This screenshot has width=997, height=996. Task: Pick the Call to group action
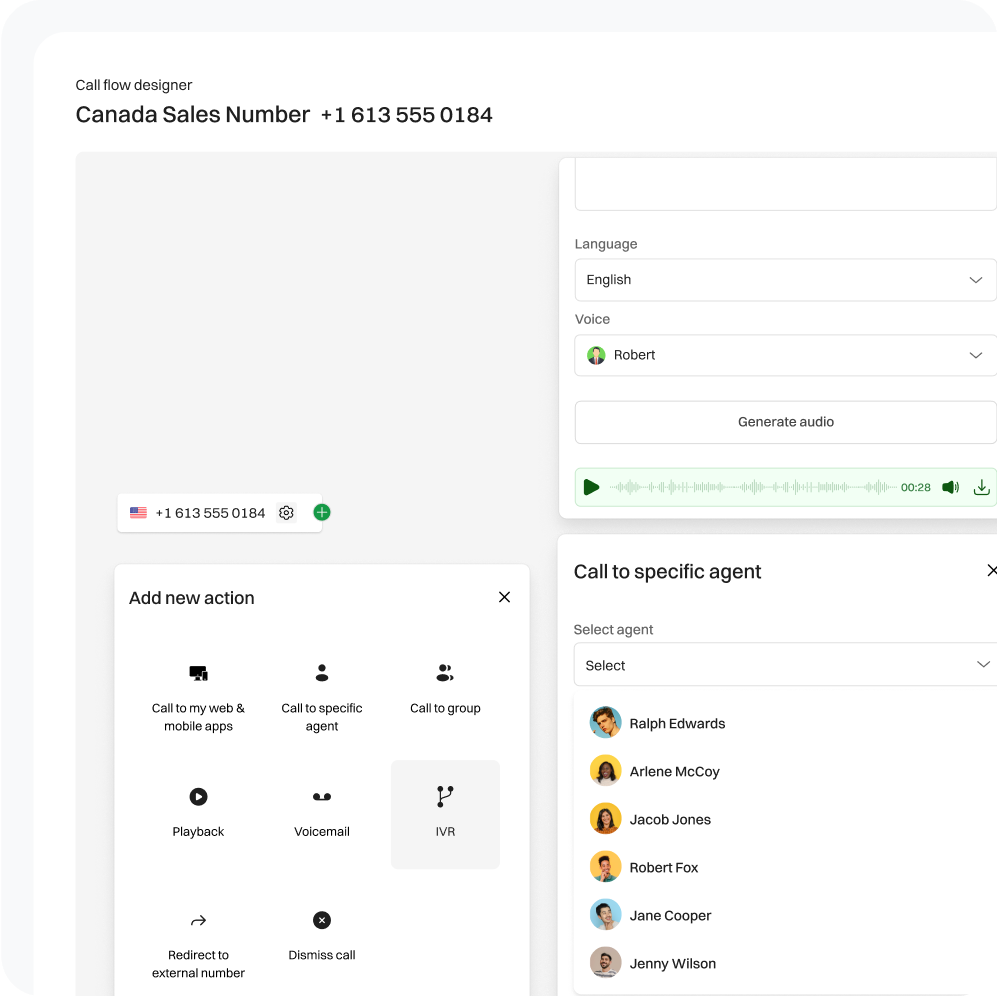tap(445, 689)
